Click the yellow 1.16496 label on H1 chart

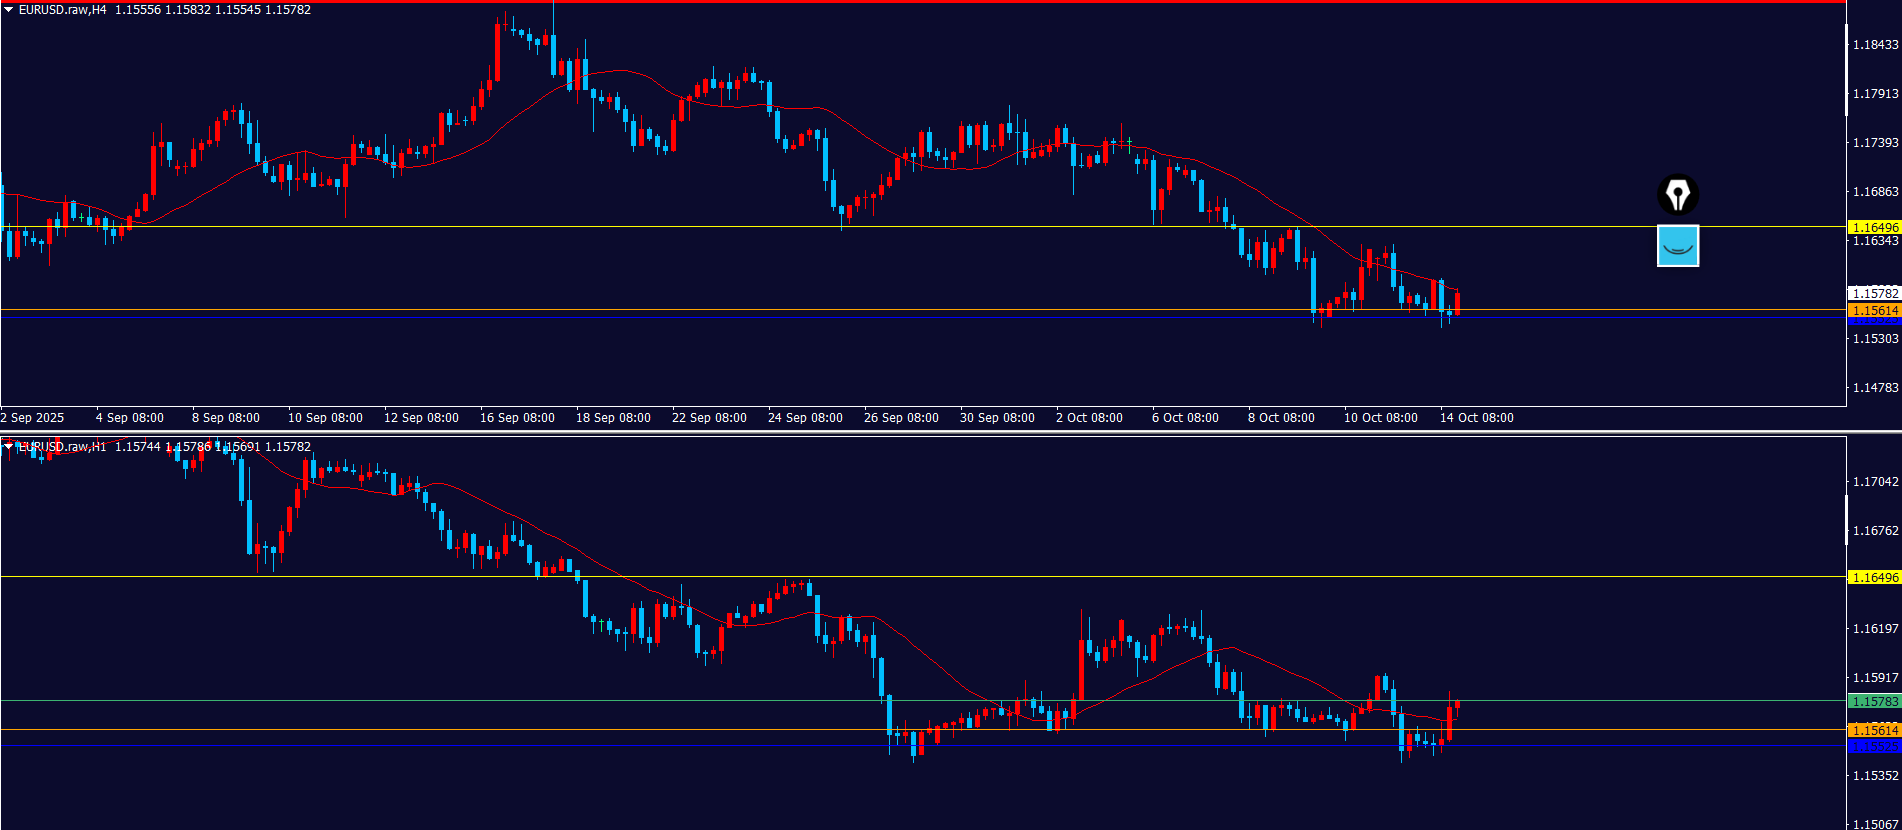1874,578
